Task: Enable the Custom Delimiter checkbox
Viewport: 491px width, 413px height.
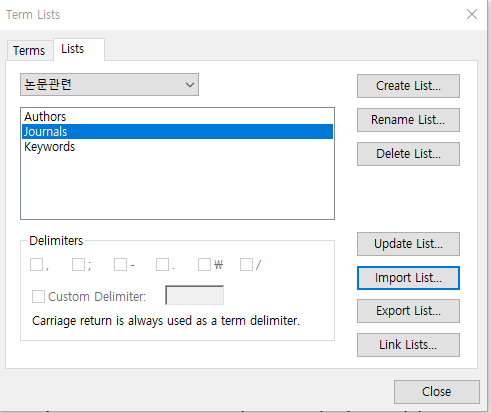Action: (x=38, y=296)
